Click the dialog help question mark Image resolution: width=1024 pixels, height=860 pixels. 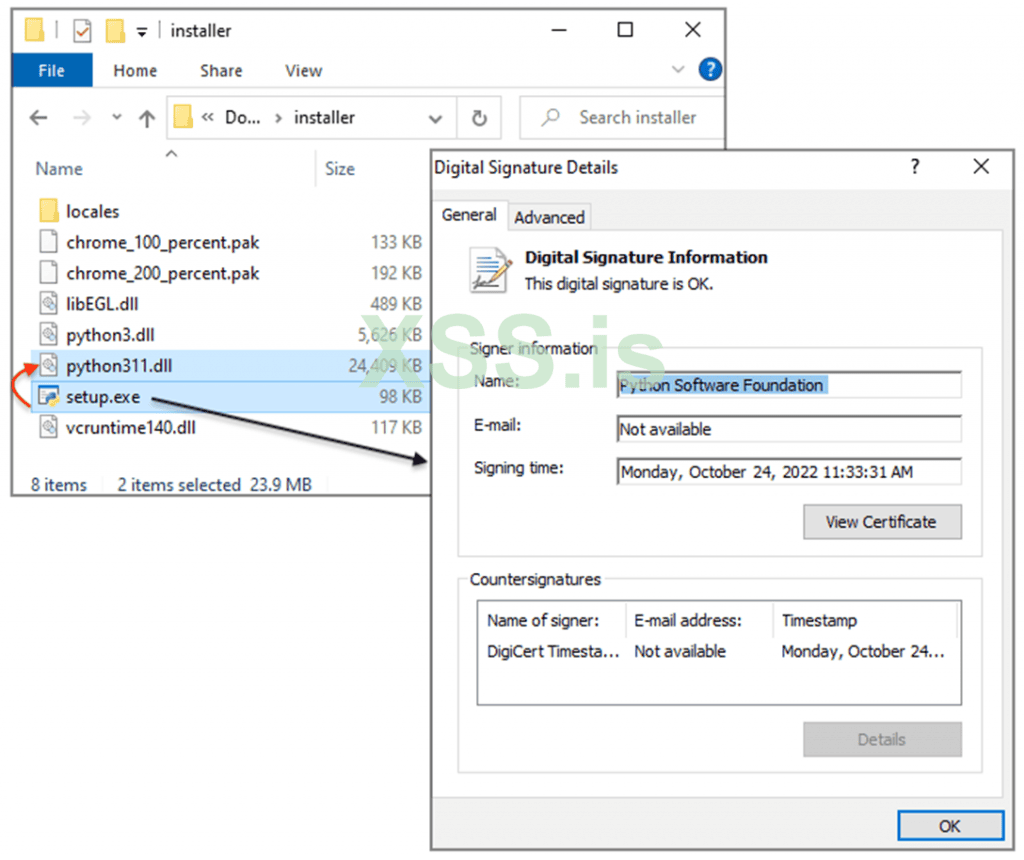point(915,167)
